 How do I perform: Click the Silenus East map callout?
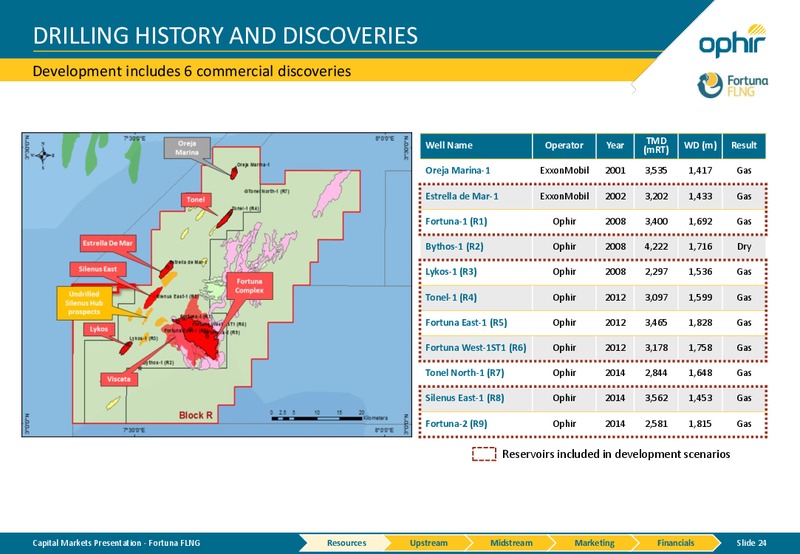97,269
